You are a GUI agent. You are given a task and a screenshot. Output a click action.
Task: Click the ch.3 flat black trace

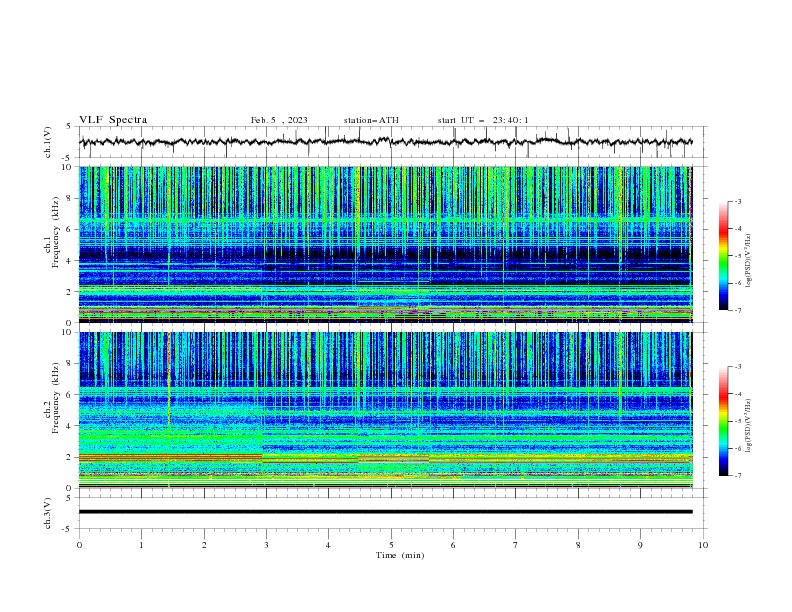pos(385,512)
